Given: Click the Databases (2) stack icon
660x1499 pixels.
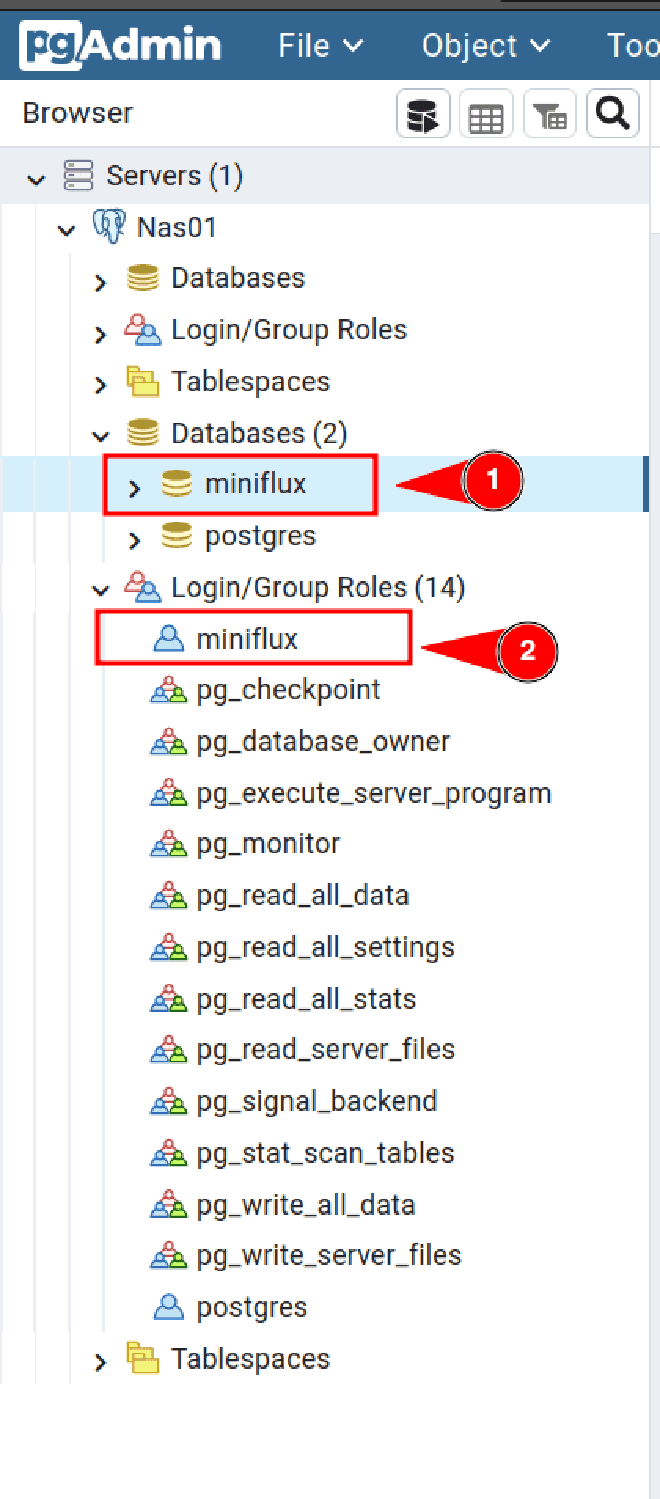Looking at the screenshot, I should (143, 433).
